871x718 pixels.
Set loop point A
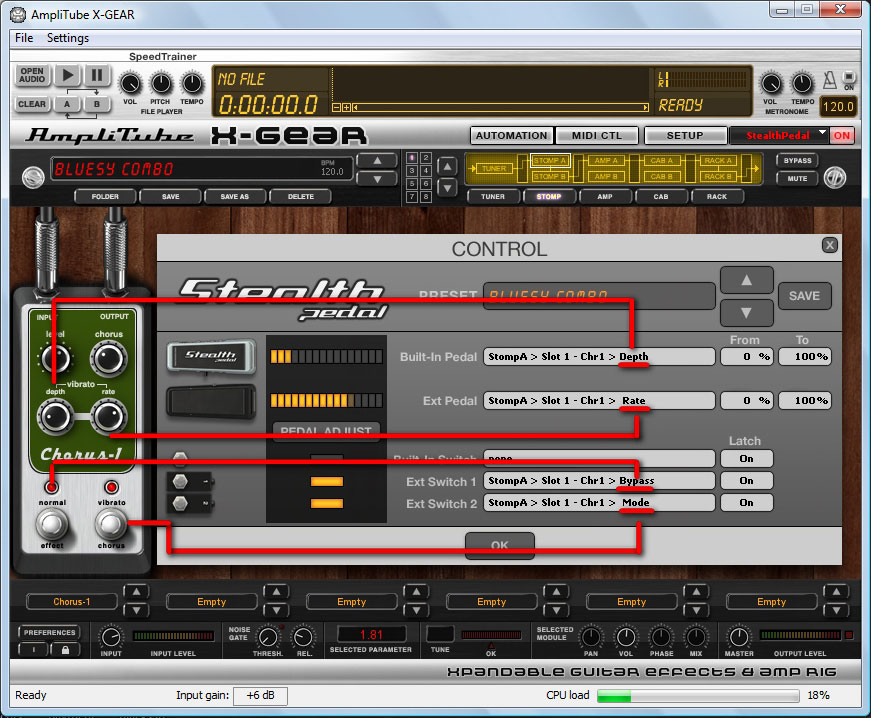(x=67, y=104)
